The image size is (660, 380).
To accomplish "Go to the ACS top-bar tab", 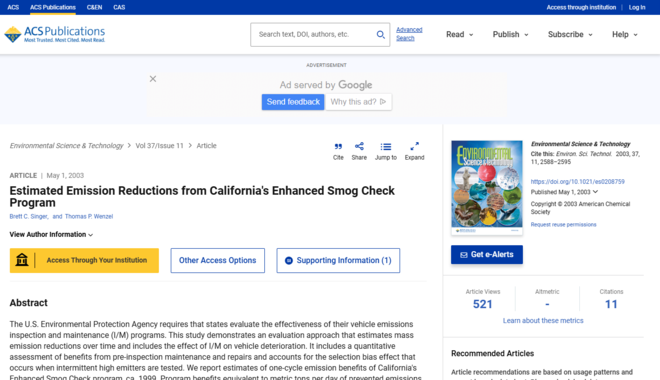I will [x=13, y=7].
